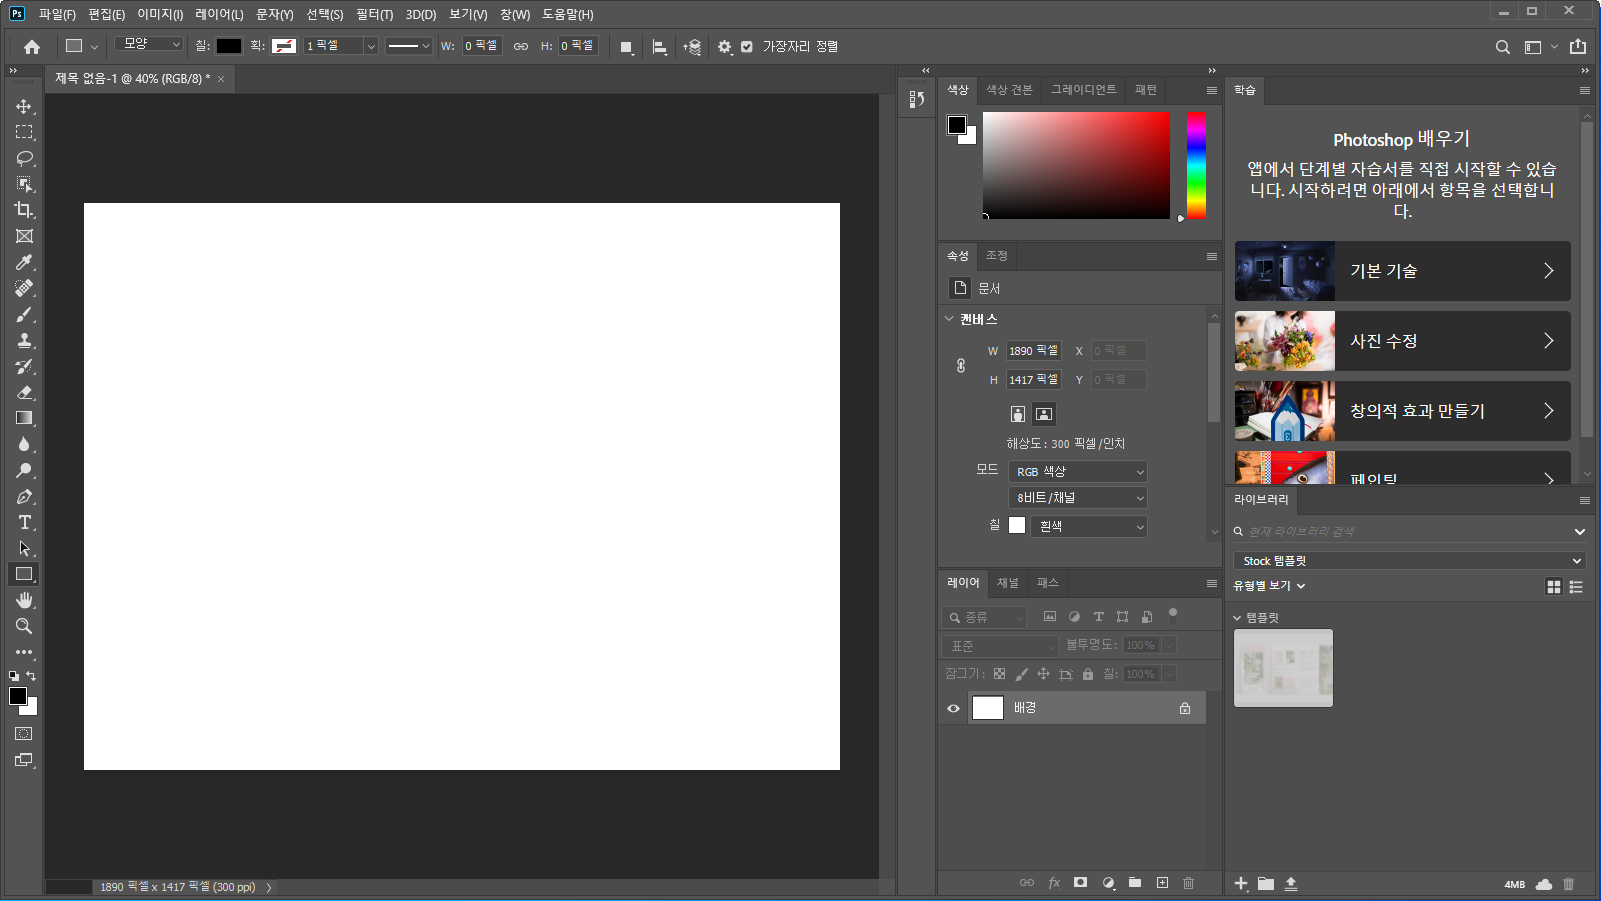Open the stroke width 1 픽셀 dropdown

click(371, 47)
